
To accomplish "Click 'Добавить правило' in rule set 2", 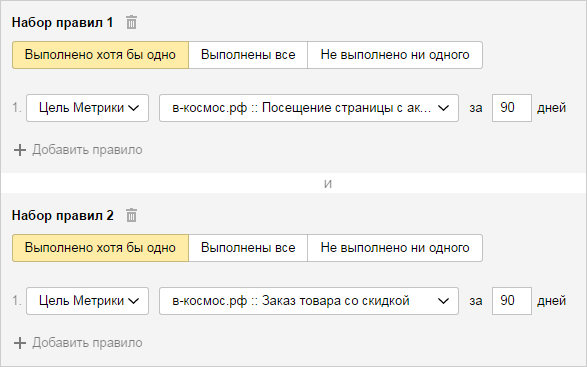I will click(x=87, y=343).
